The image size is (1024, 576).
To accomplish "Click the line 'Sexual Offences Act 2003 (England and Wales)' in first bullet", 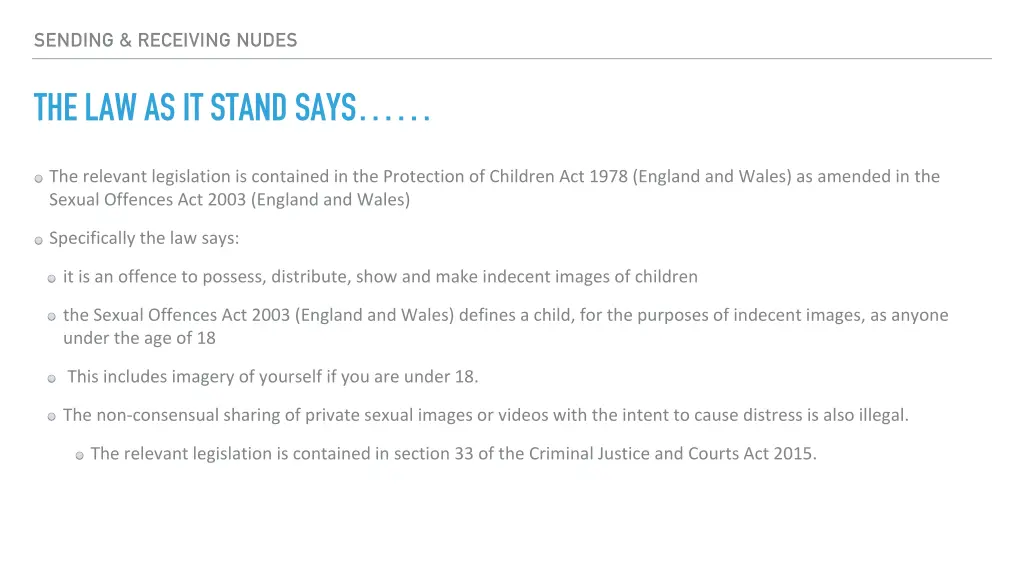I will (229, 200).
